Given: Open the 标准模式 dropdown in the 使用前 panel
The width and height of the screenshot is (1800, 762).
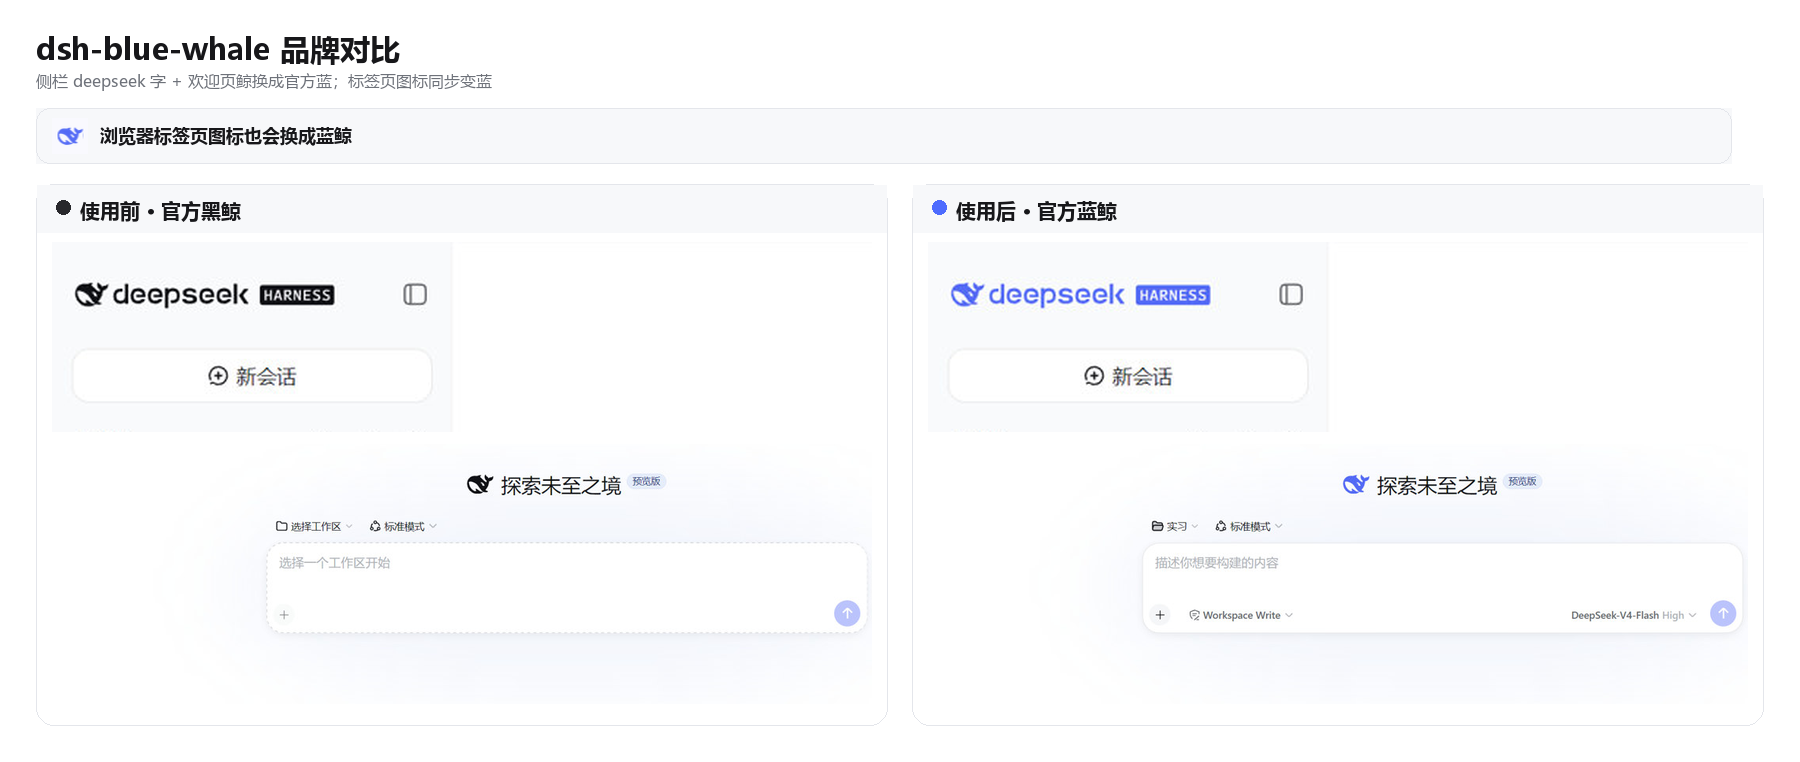Looking at the screenshot, I should click(403, 526).
